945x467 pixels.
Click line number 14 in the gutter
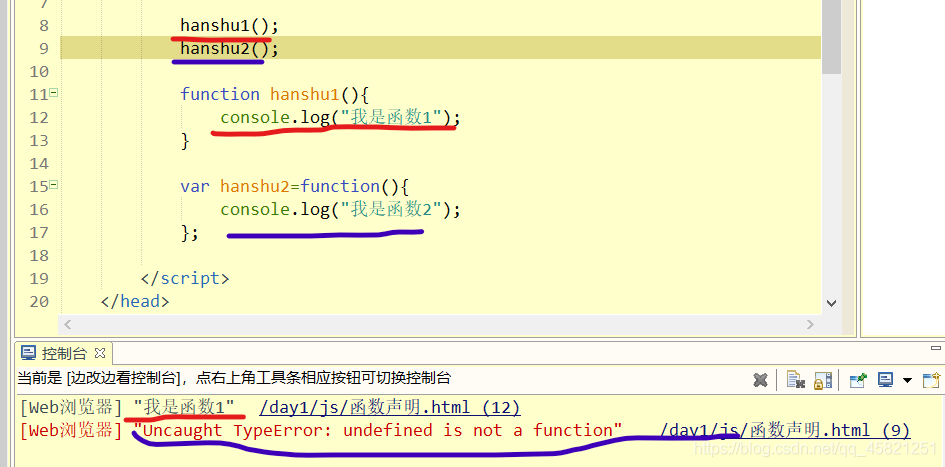[39, 163]
